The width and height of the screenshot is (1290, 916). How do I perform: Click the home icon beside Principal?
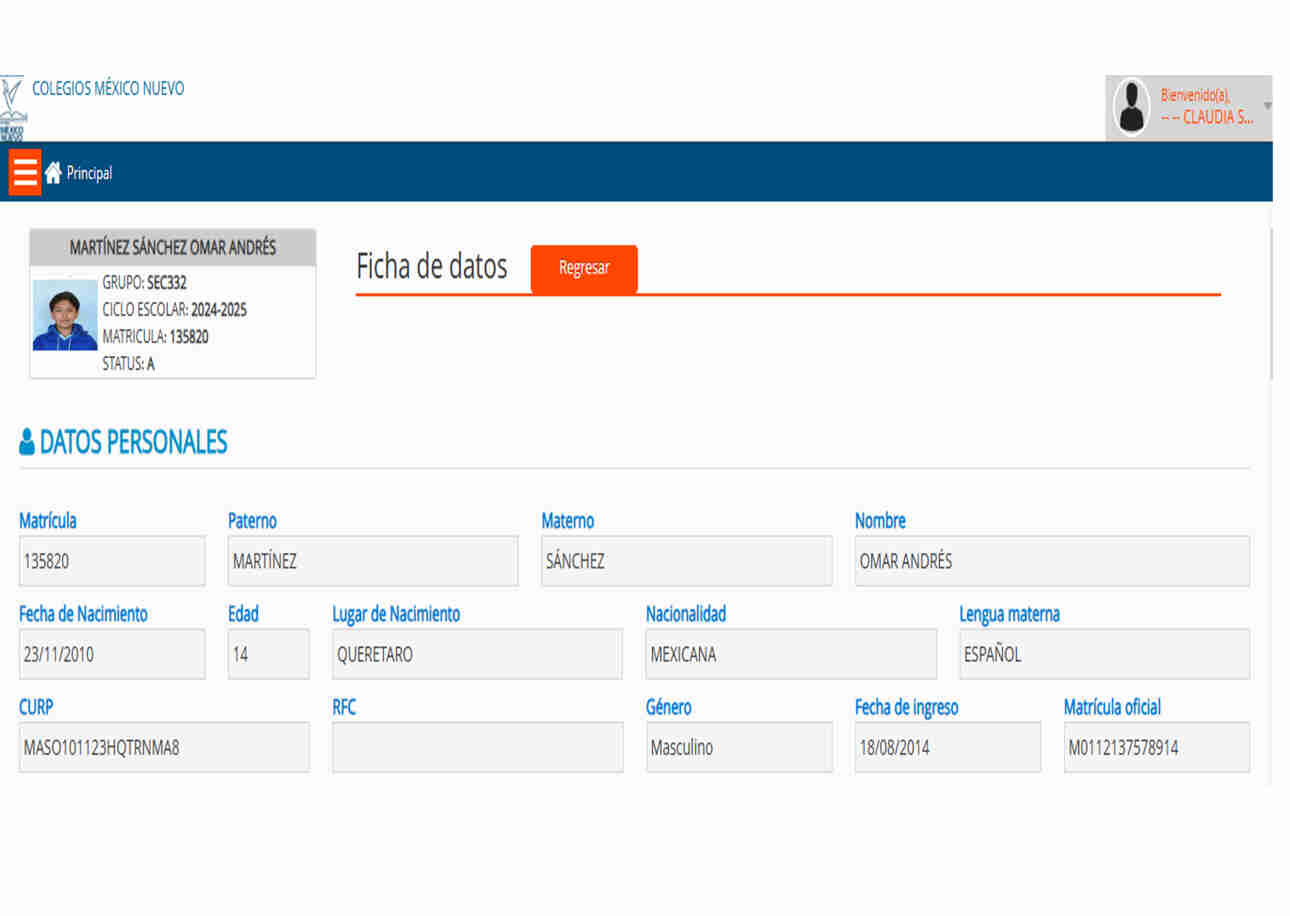point(53,173)
